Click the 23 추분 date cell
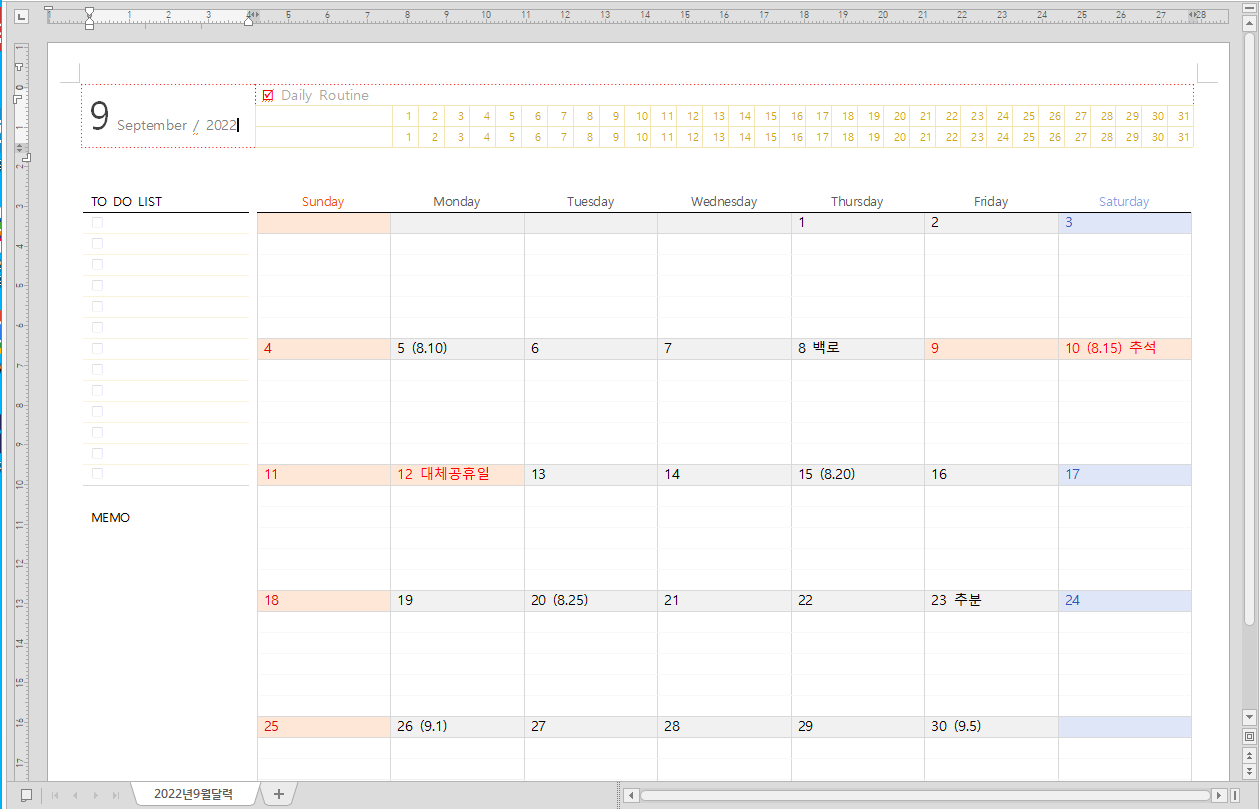 coord(991,601)
